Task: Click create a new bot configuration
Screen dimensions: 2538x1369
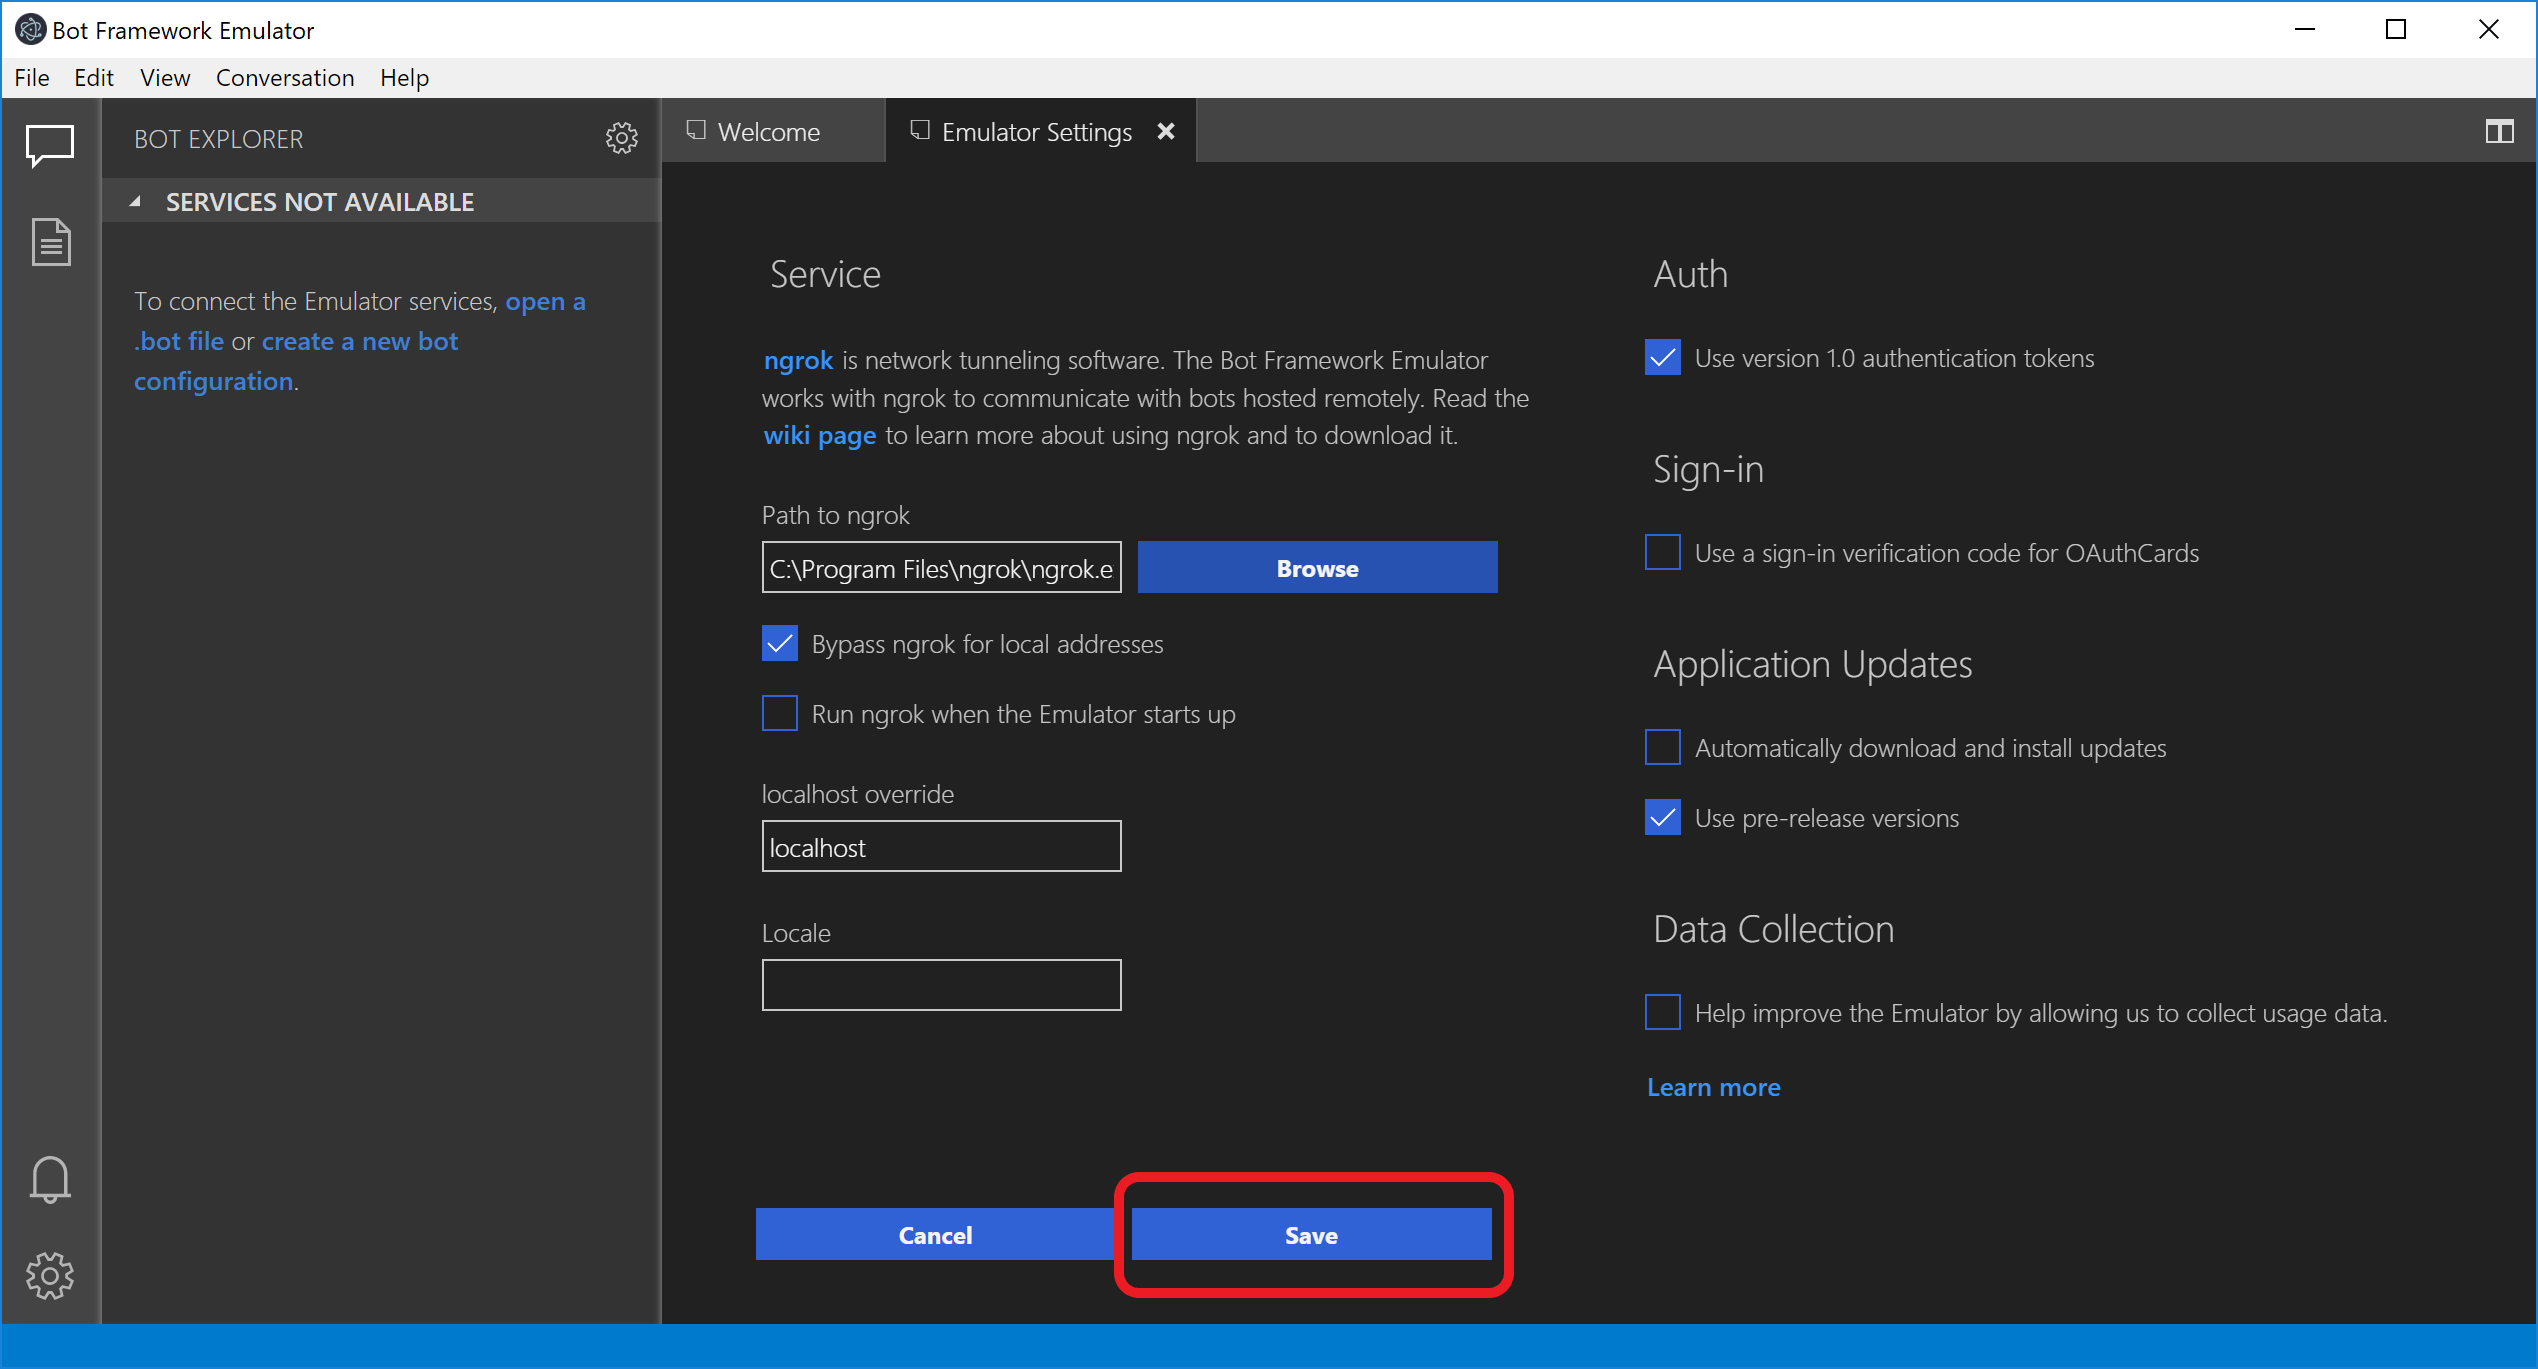Action: point(360,341)
